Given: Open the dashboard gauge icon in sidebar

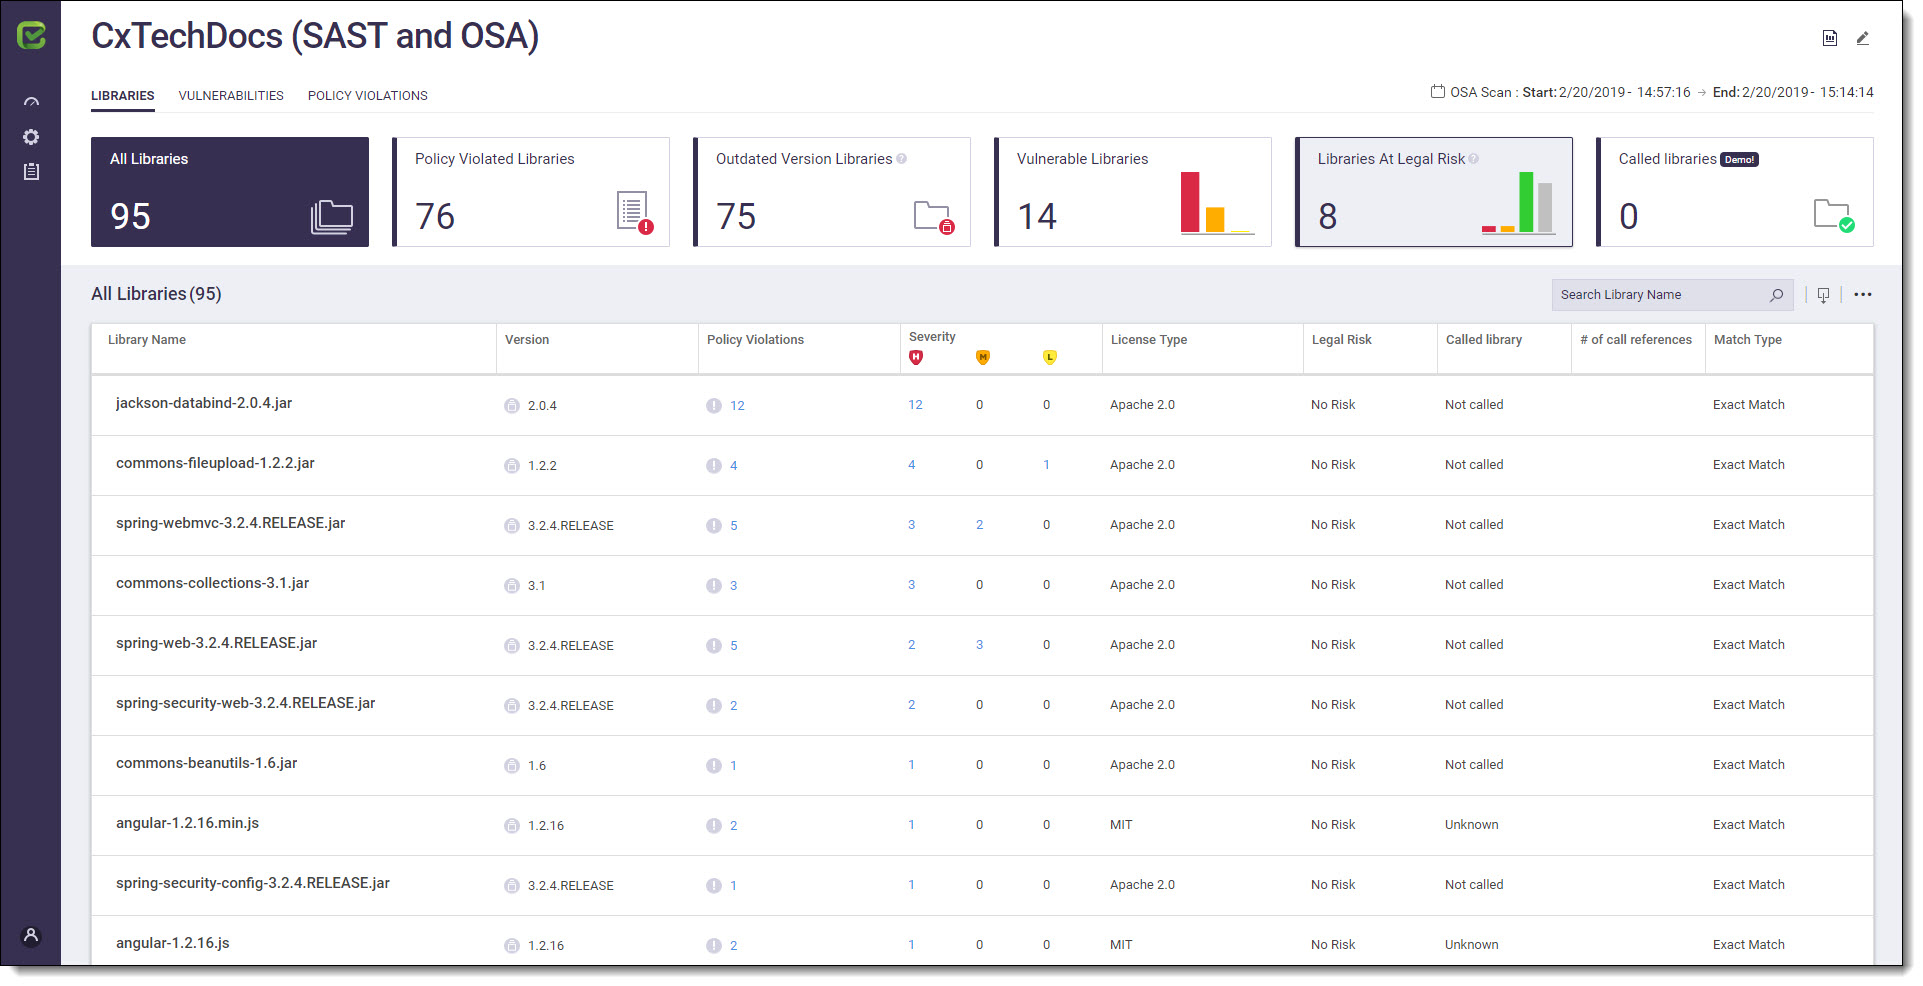Looking at the screenshot, I should tap(31, 102).
